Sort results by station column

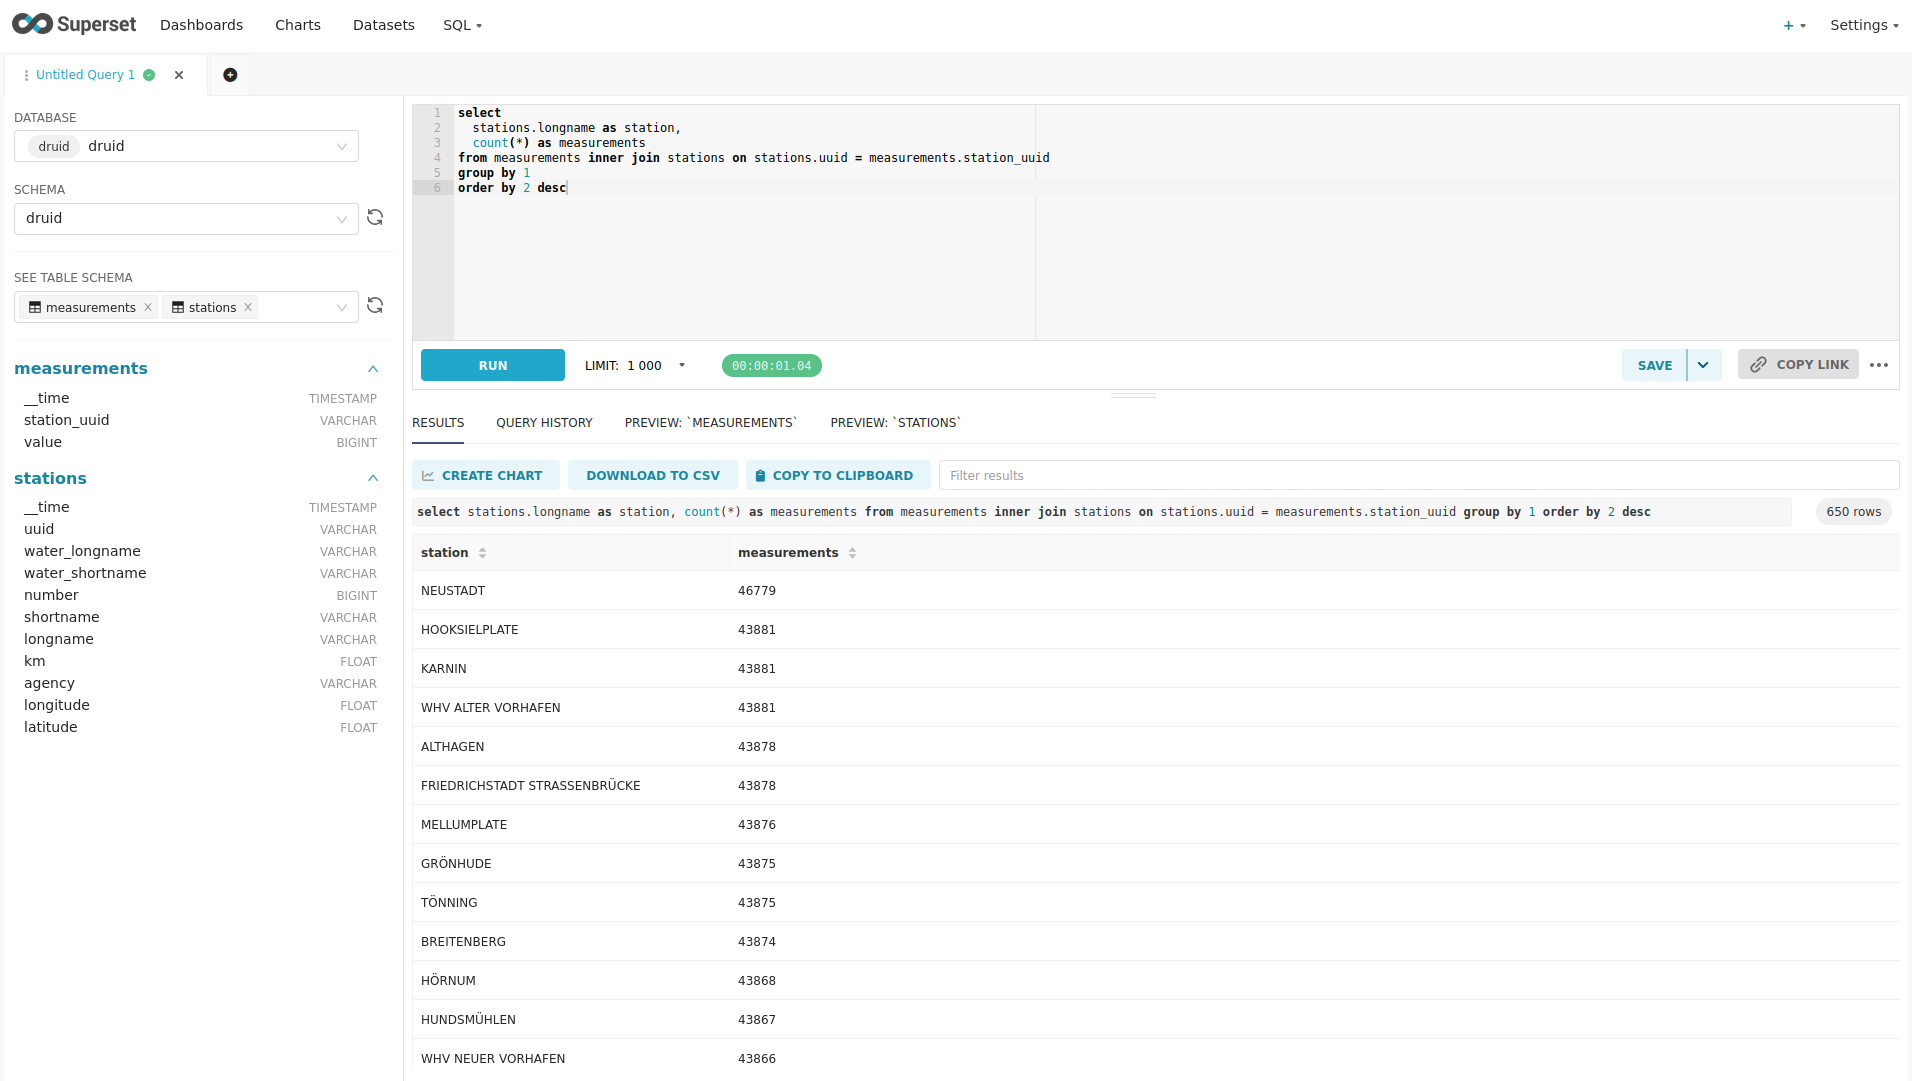coord(482,553)
